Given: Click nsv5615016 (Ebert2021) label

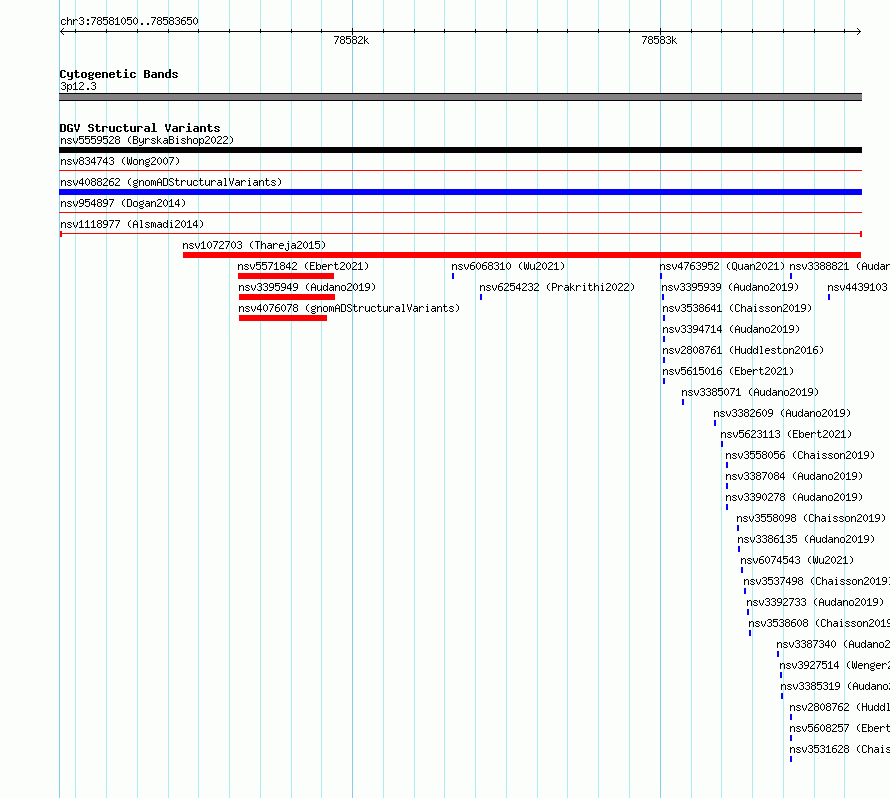Looking at the screenshot, I should pos(728,371).
